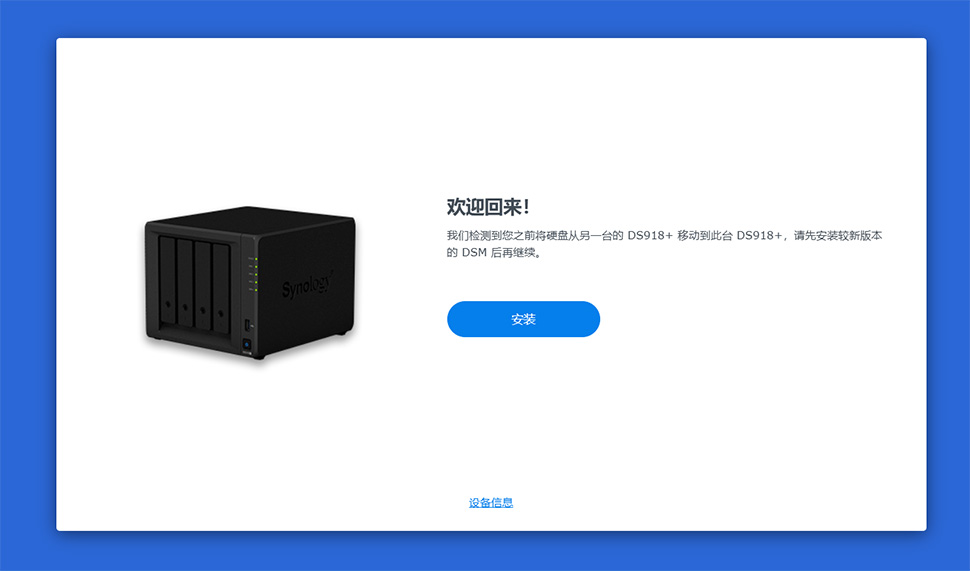Click the second drive bay on NAS image

pyautogui.click(x=185, y=283)
